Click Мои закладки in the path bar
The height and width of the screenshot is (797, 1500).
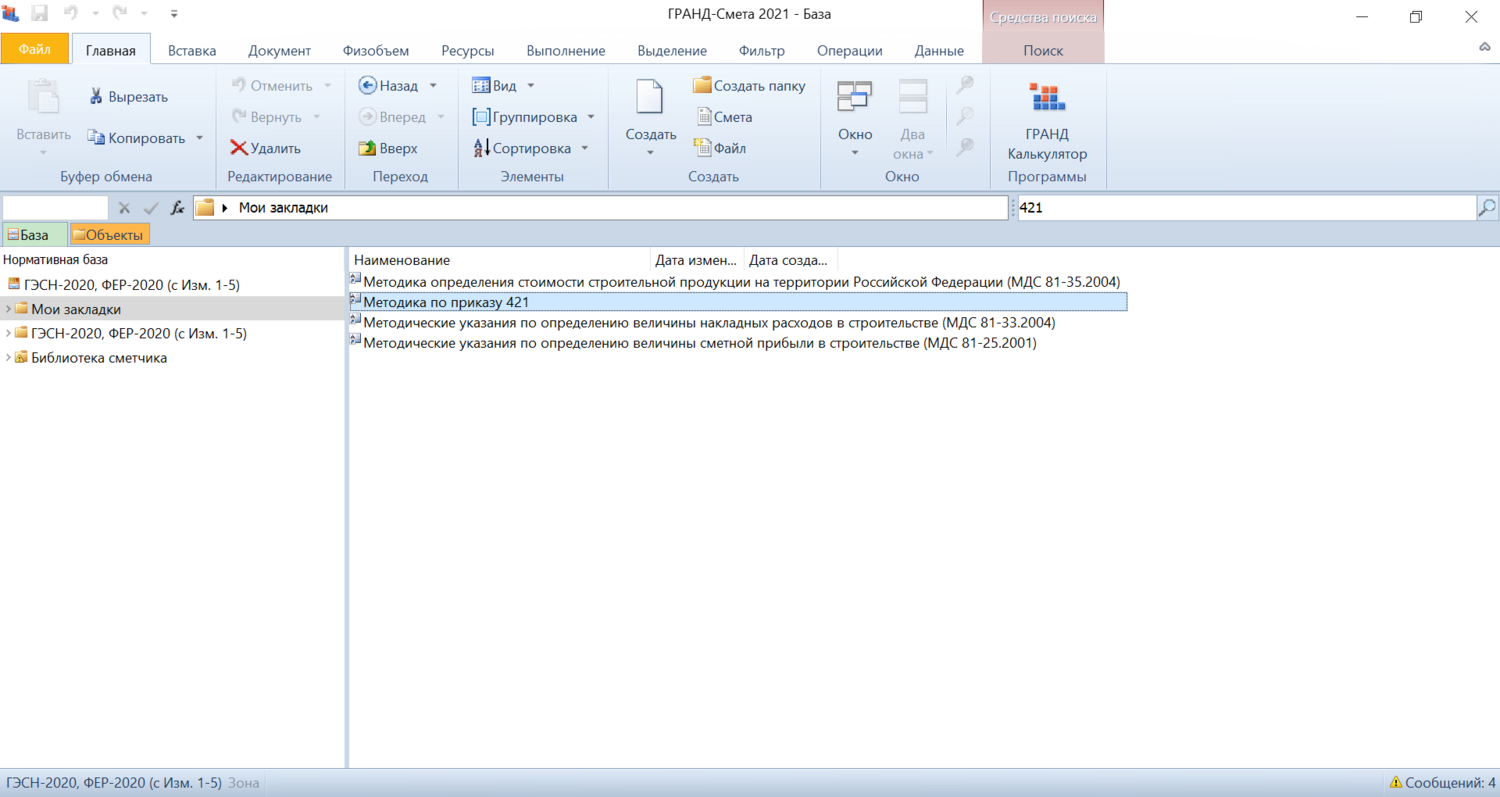[283, 208]
